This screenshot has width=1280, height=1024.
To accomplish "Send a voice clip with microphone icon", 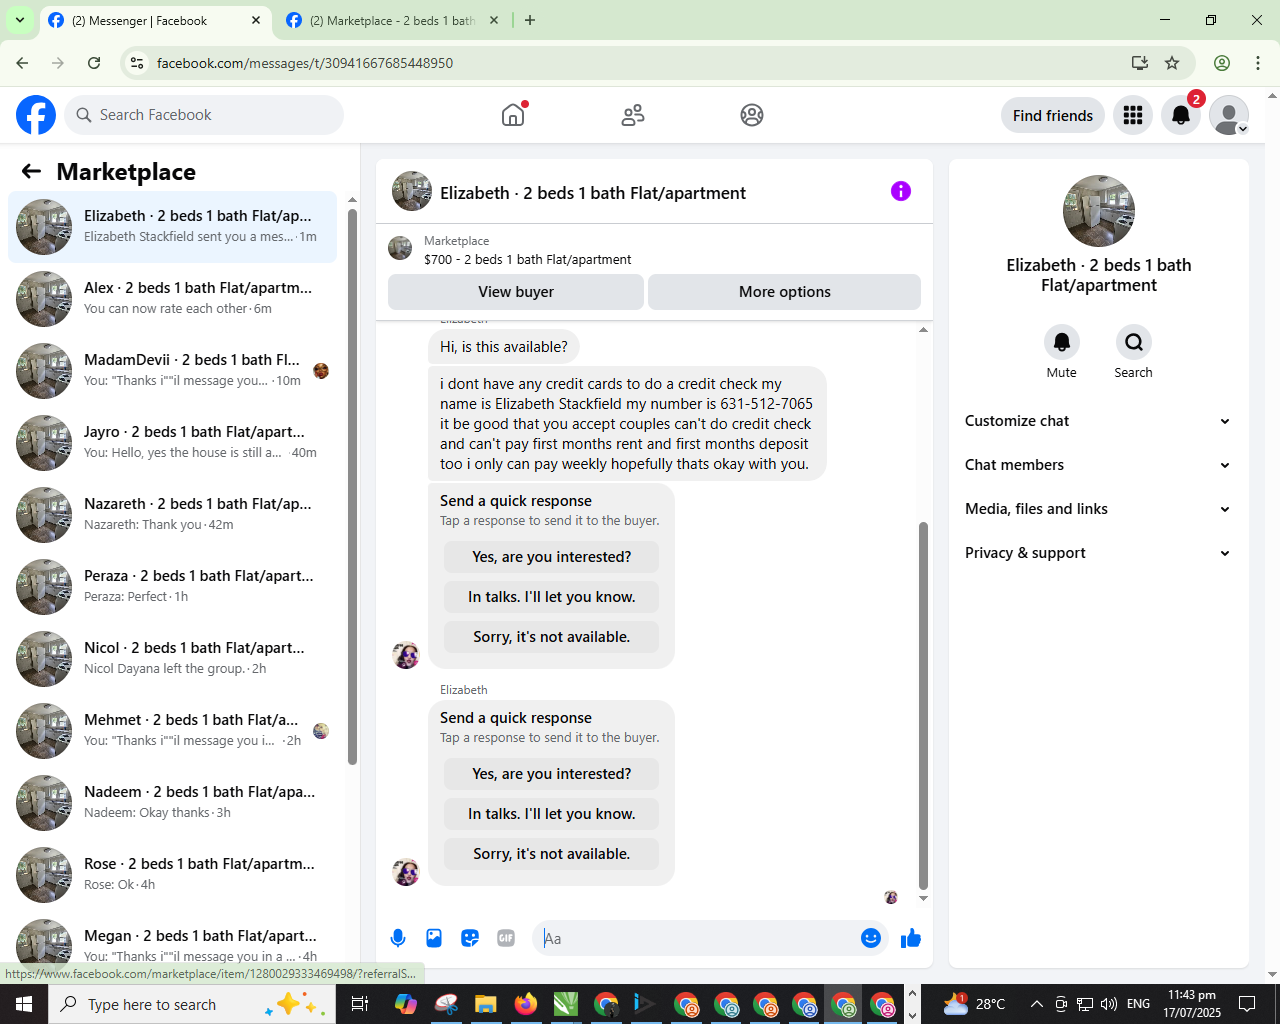I will click(398, 938).
